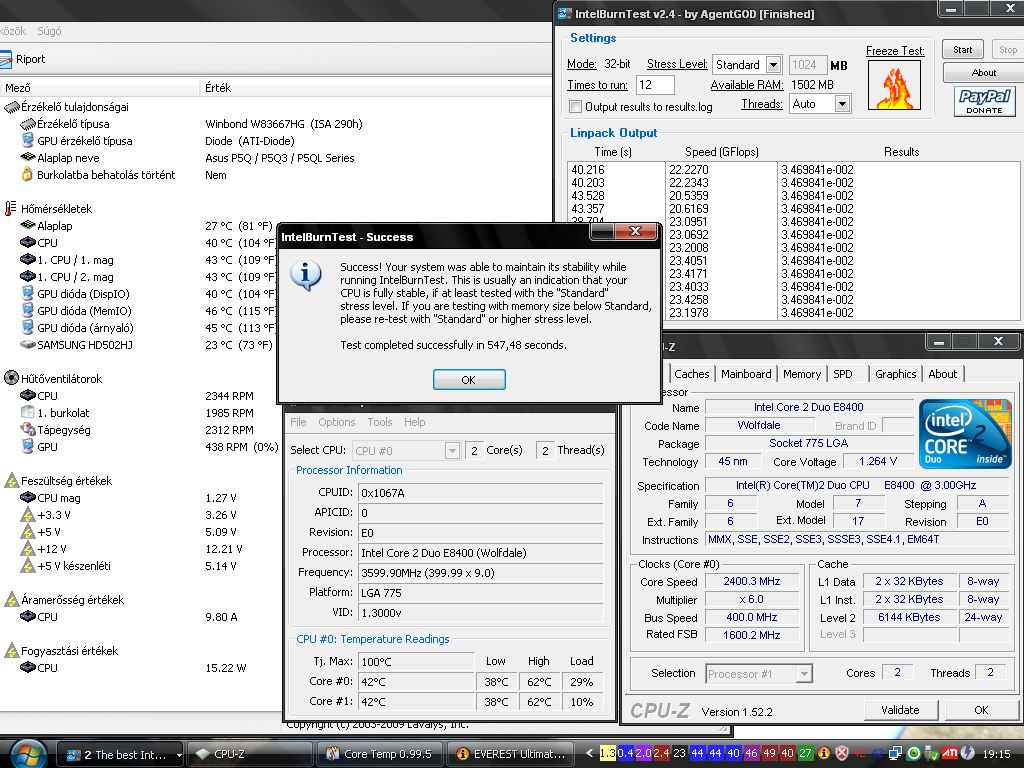Click the safely remove hardware tray icon
The image size is (1024, 768).
(x=931, y=754)
